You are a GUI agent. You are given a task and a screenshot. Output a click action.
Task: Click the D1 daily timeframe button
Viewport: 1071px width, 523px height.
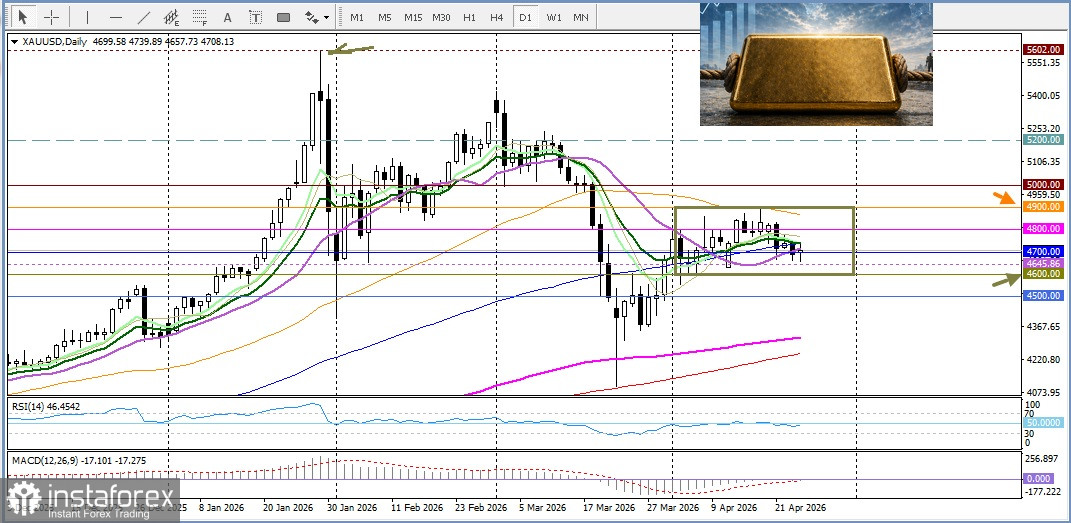pos(525,17)
